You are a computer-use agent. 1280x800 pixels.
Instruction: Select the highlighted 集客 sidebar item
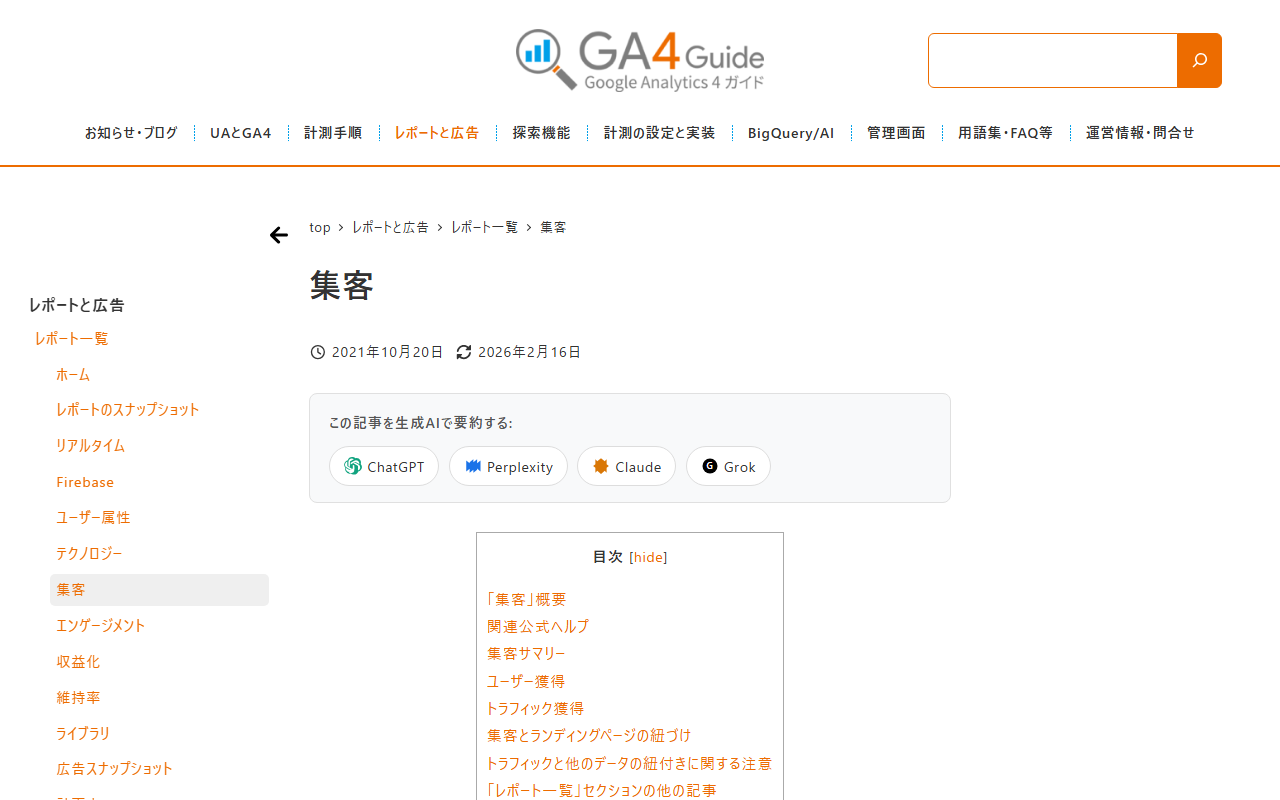pos(159,590)
